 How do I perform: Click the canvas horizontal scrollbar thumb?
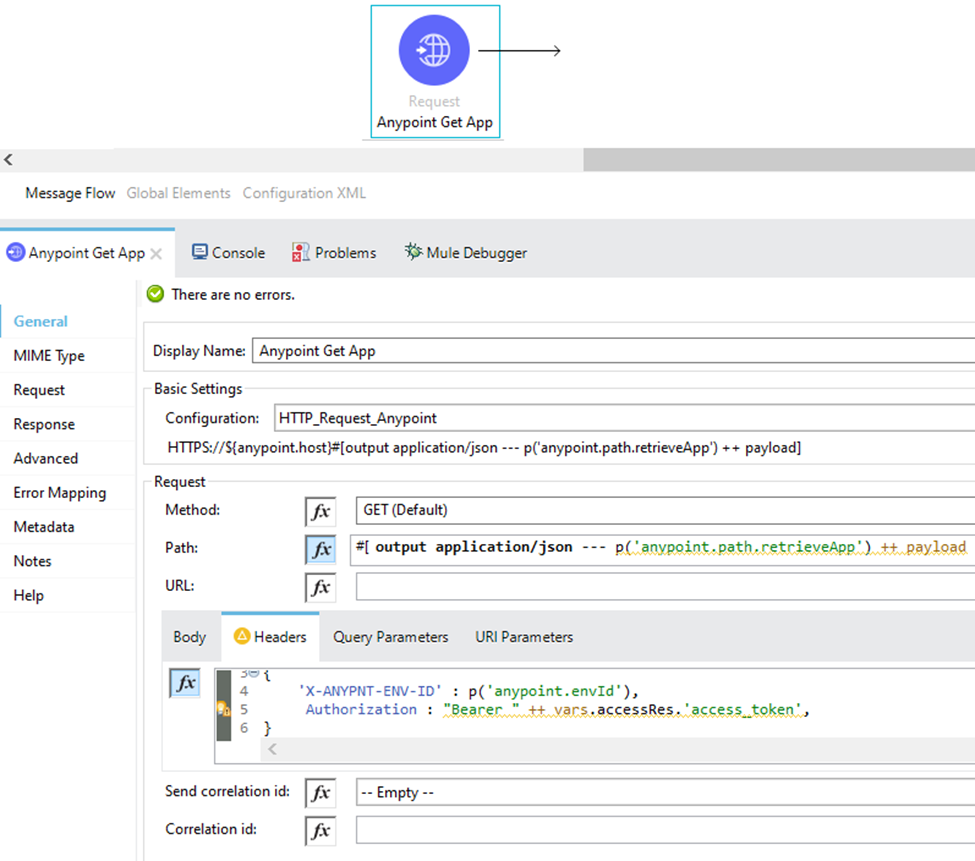pos(779,160)
